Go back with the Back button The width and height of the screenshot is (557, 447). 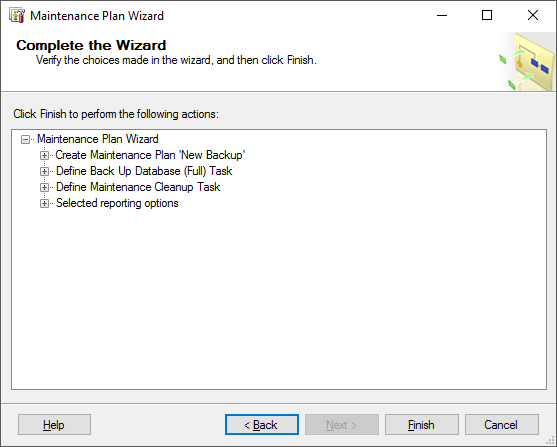click(262, 425)
